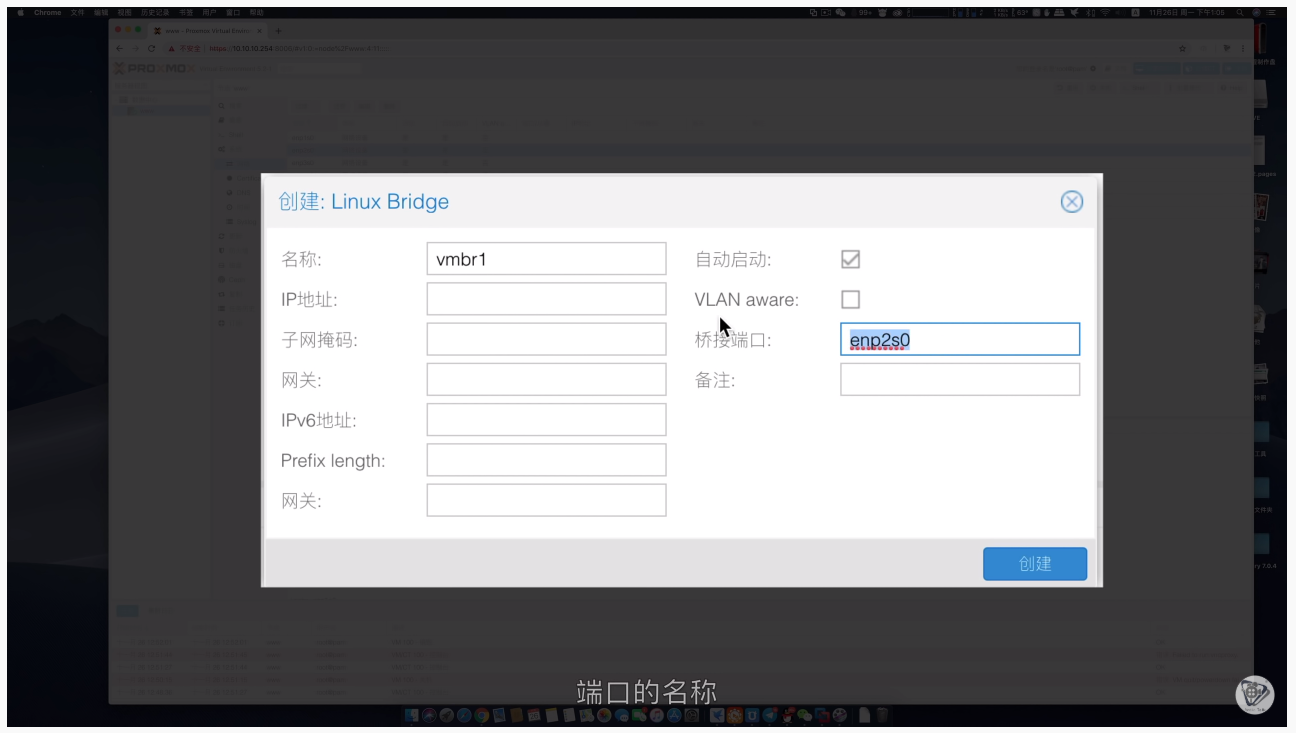This screenshot has width=1296, height=733.
Task: Launch App Store from the dock
Action: pyautogui.click(x=674, y=715)
